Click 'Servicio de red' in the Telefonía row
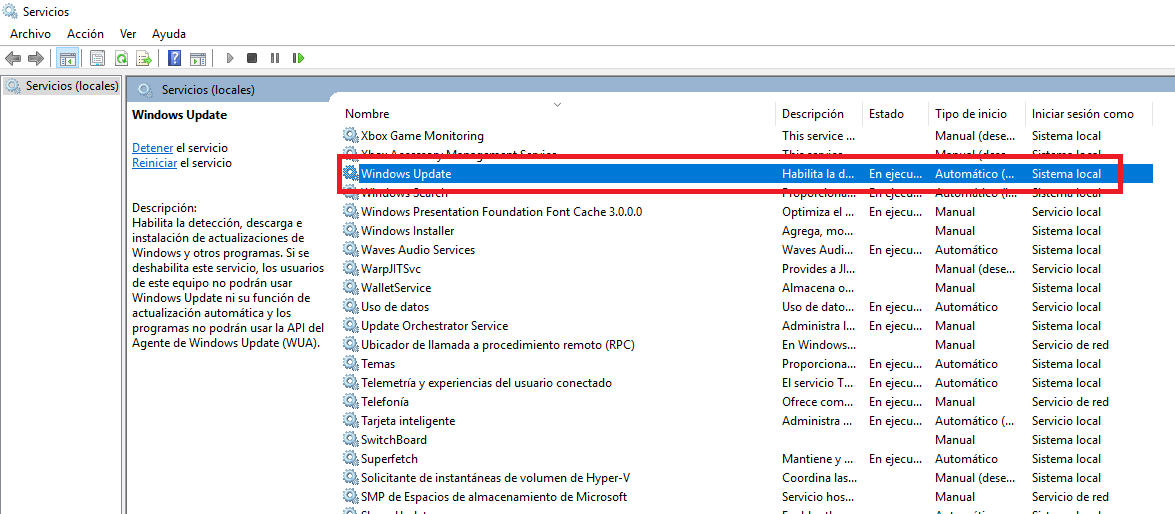Viewport: 1175px width, 514px height. pos(1070,402)
